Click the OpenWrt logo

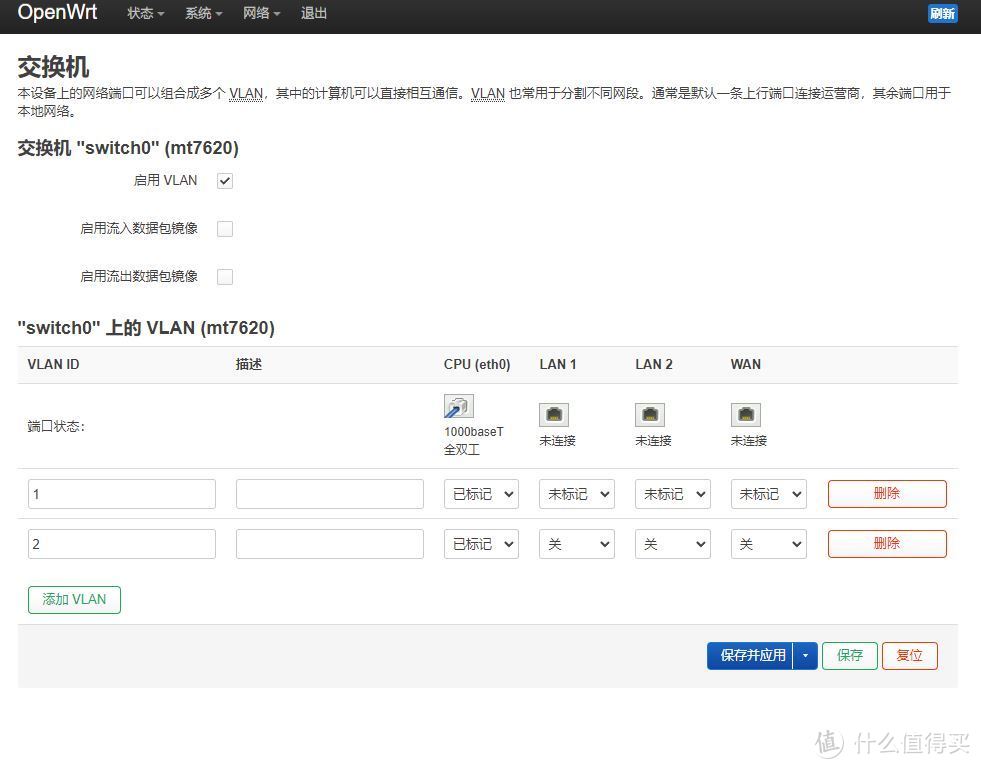click(57, 13)
